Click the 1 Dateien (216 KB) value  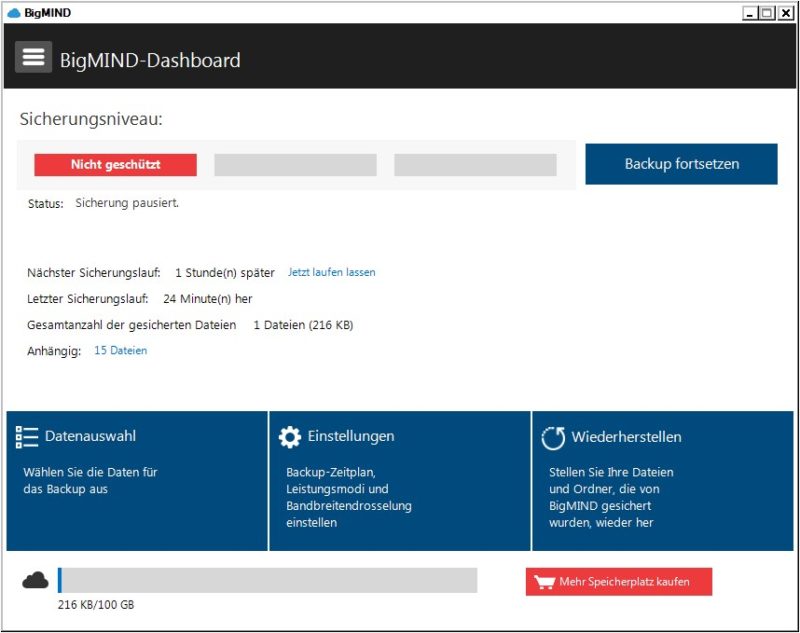point(303,325)
